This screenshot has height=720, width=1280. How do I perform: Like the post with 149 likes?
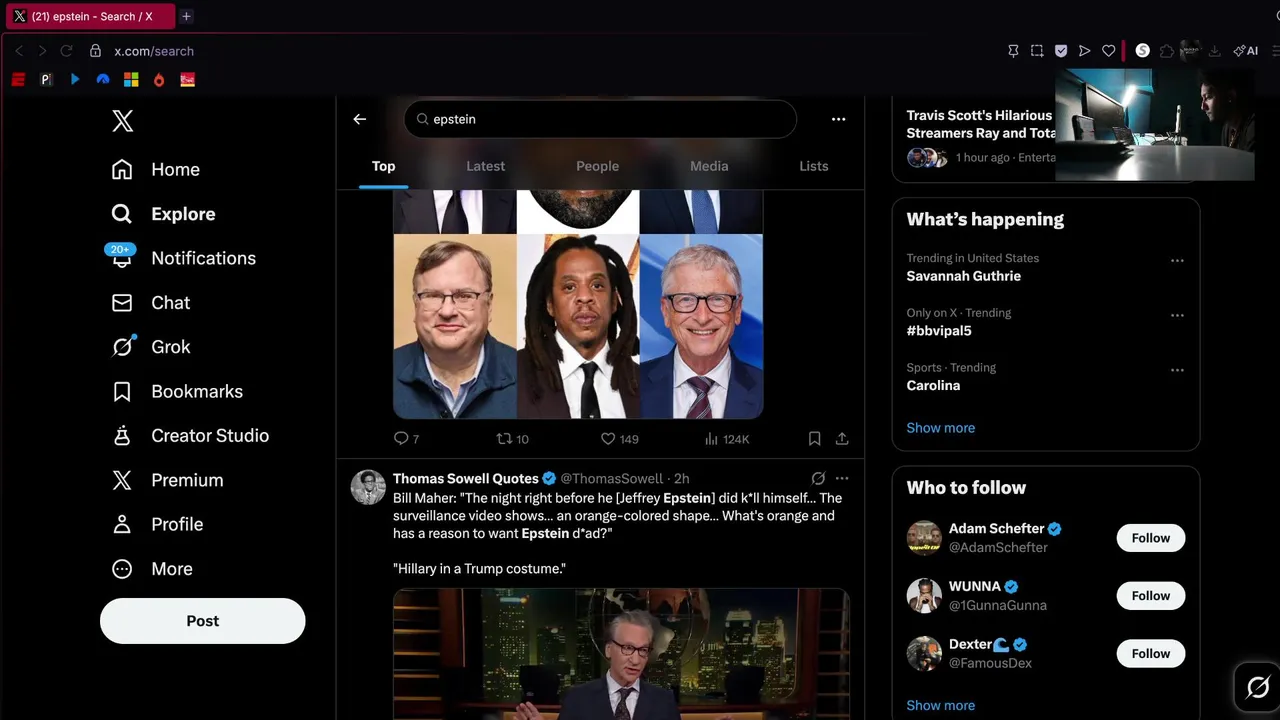(x=619, y=438)
